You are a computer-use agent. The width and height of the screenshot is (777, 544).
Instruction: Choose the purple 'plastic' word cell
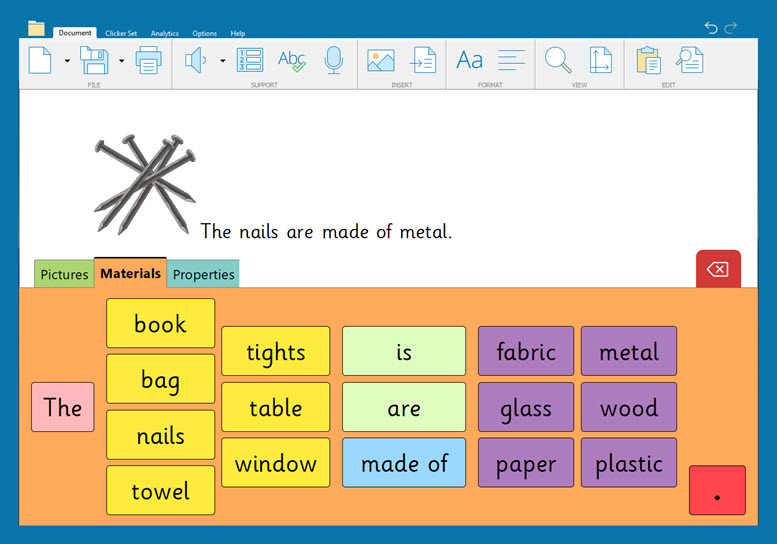[628, 463]
